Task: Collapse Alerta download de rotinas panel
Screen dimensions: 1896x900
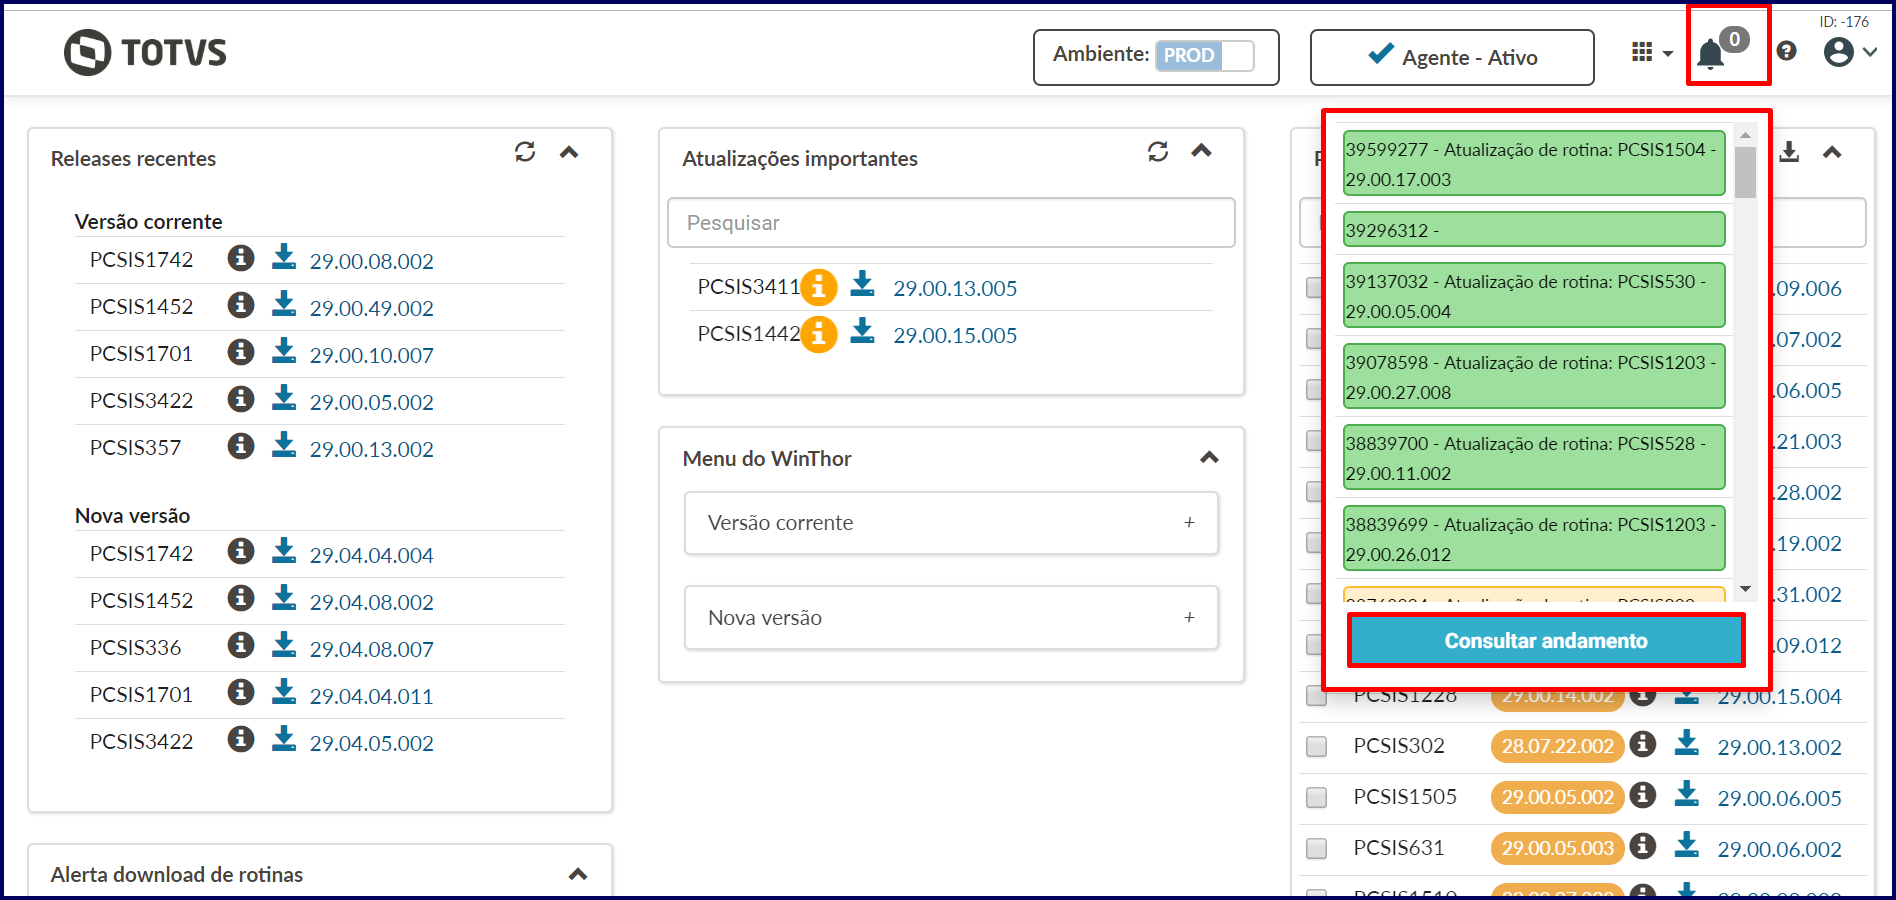Action: click(x=578, y=874)
